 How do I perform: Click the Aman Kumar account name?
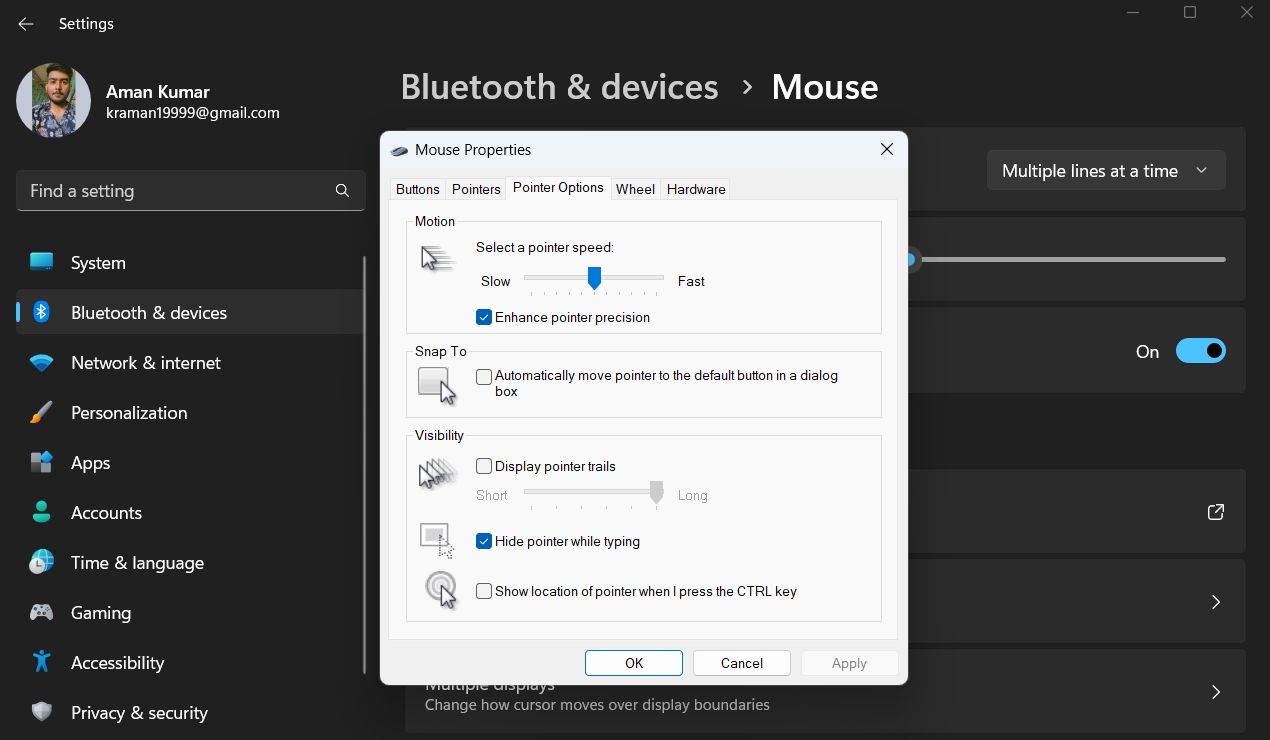(158, 91)
